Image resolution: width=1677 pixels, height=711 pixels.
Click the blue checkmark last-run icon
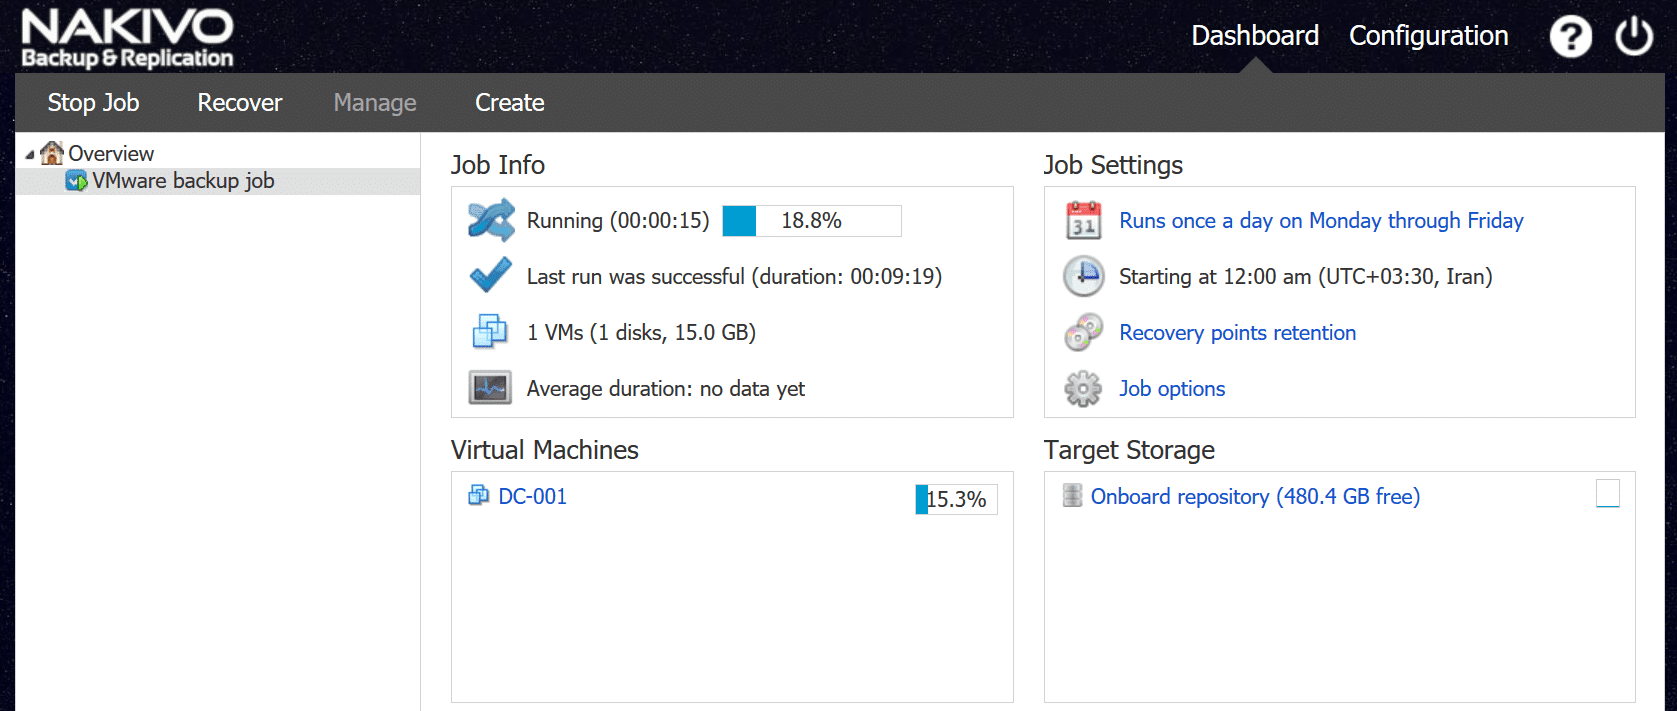490,275
